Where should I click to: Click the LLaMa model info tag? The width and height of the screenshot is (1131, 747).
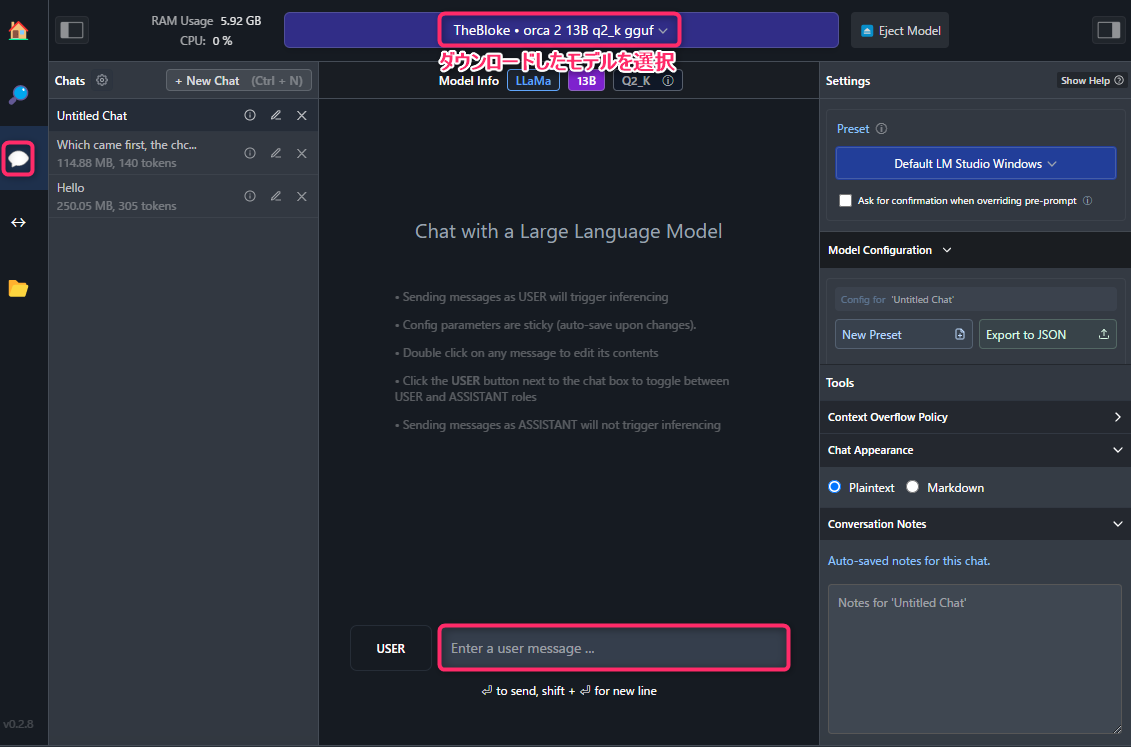point(533,81)
